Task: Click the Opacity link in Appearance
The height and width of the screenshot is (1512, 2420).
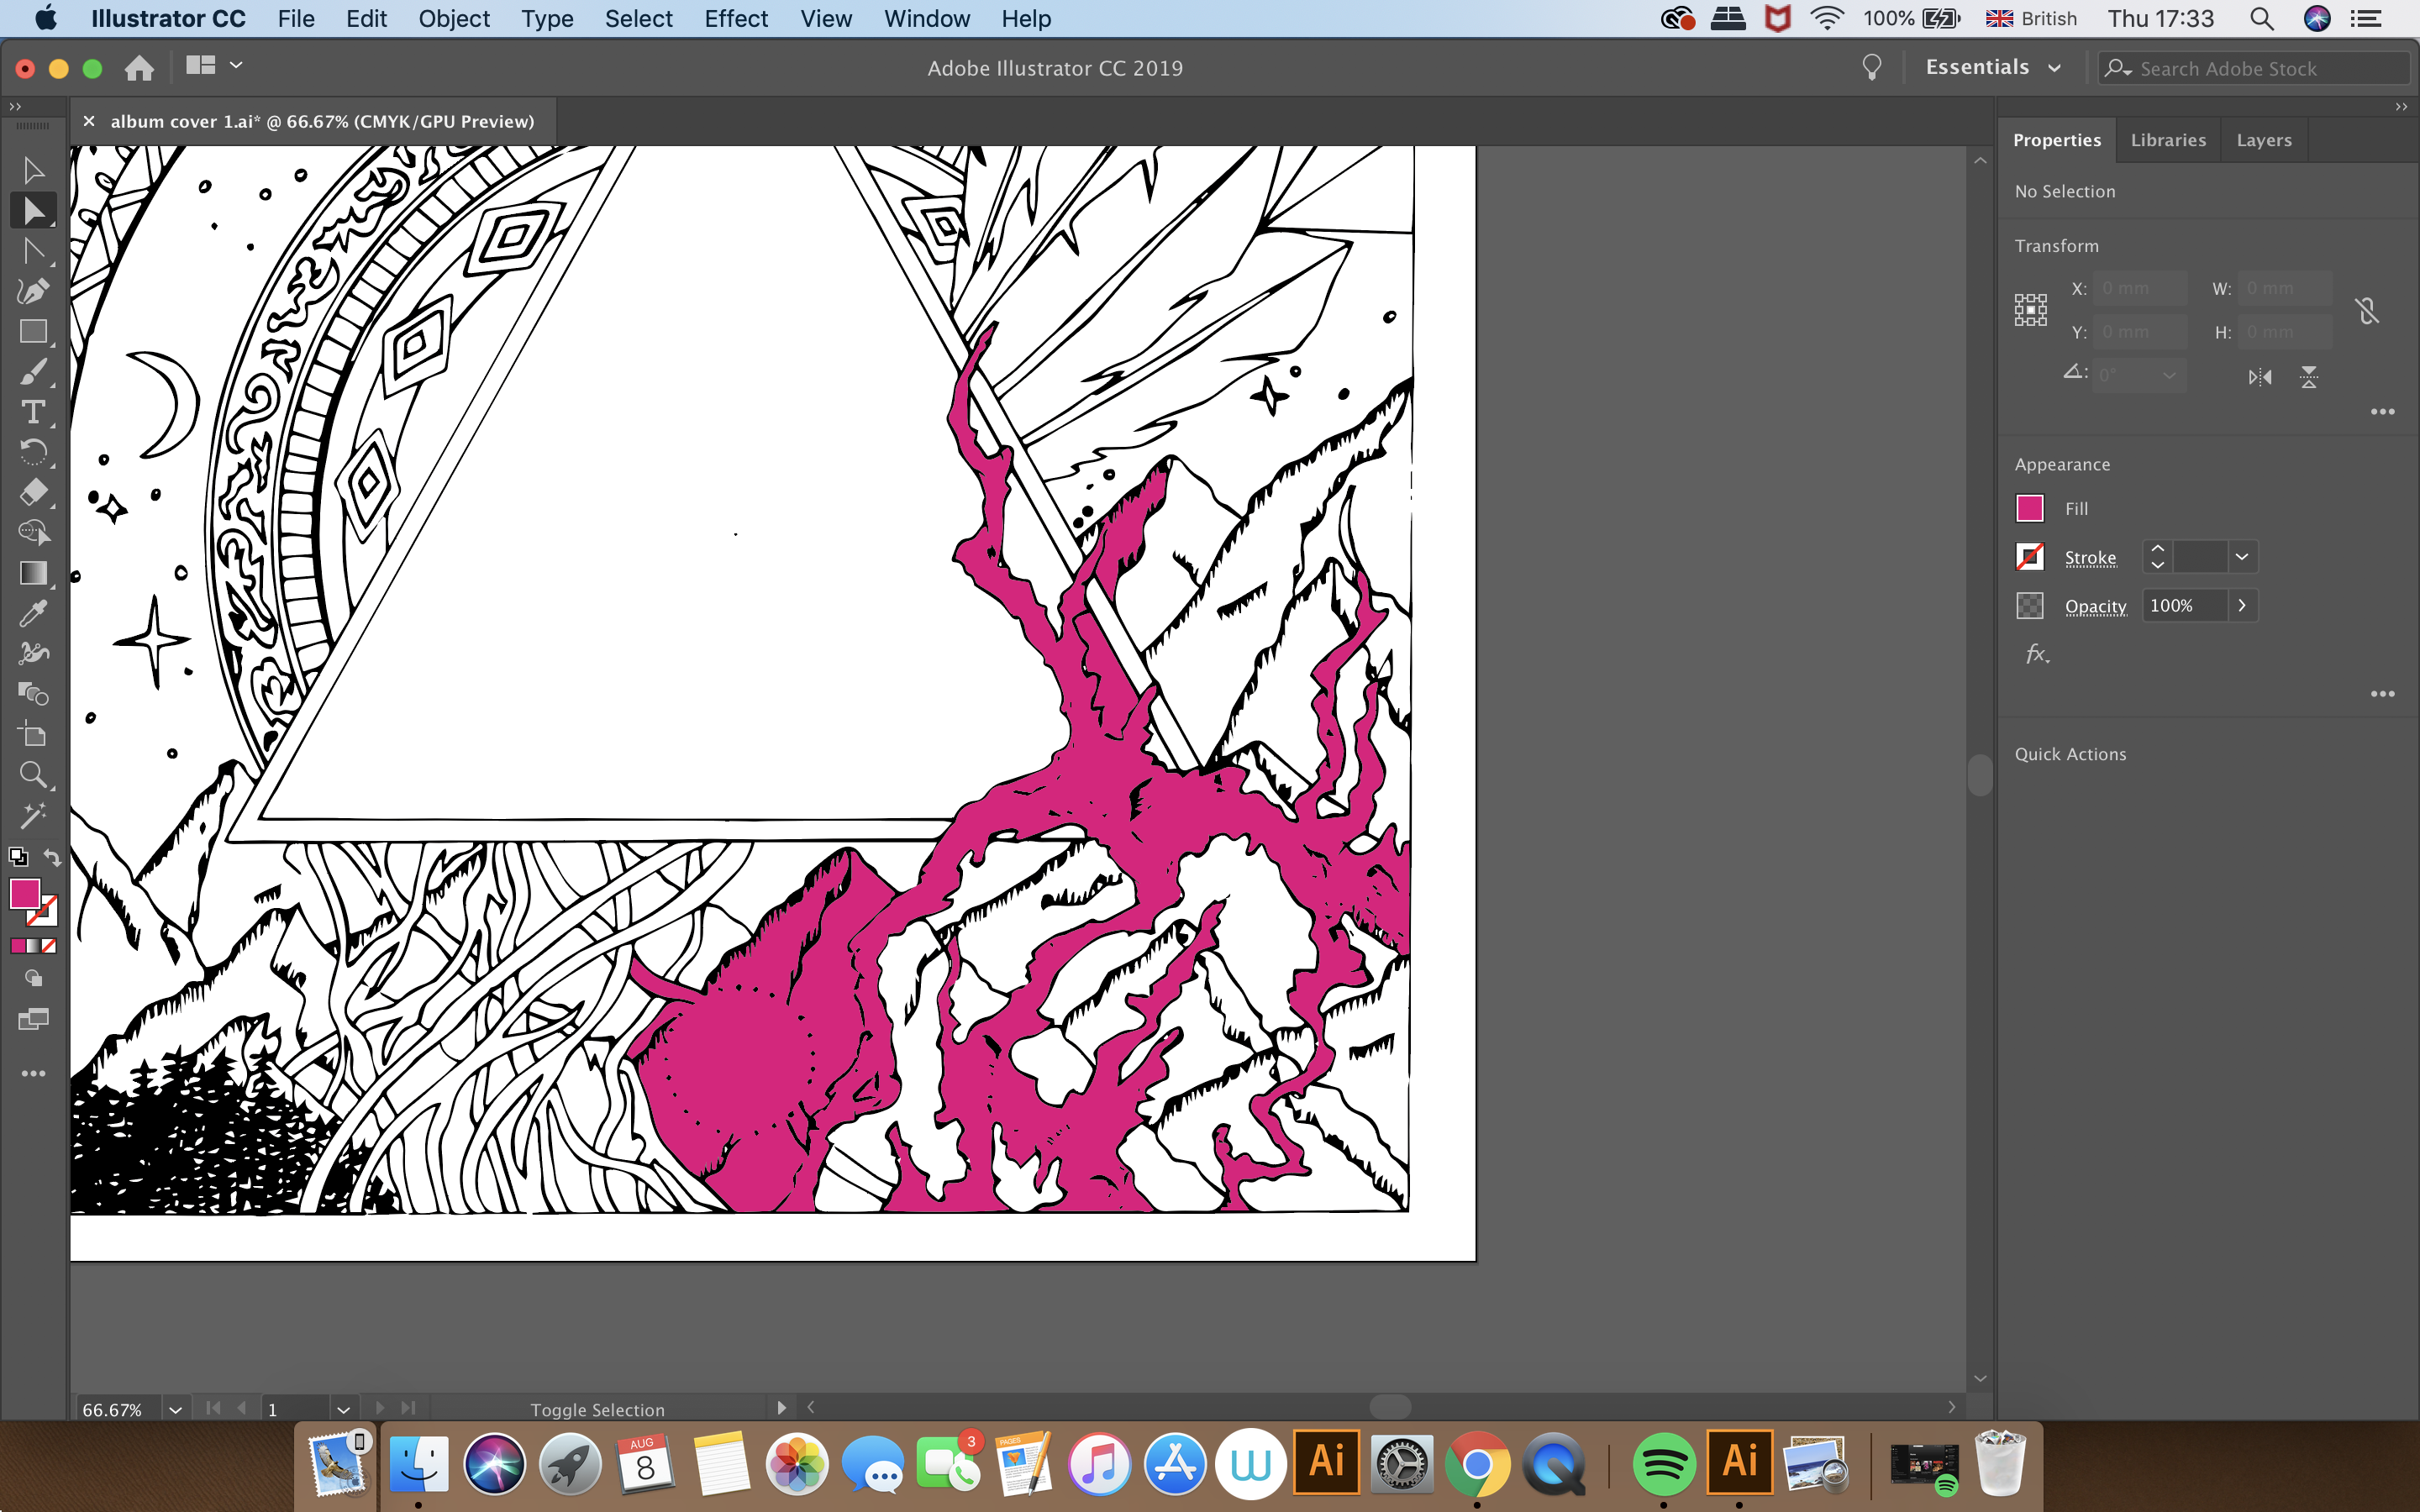Action: click(x=2095, y=606)
